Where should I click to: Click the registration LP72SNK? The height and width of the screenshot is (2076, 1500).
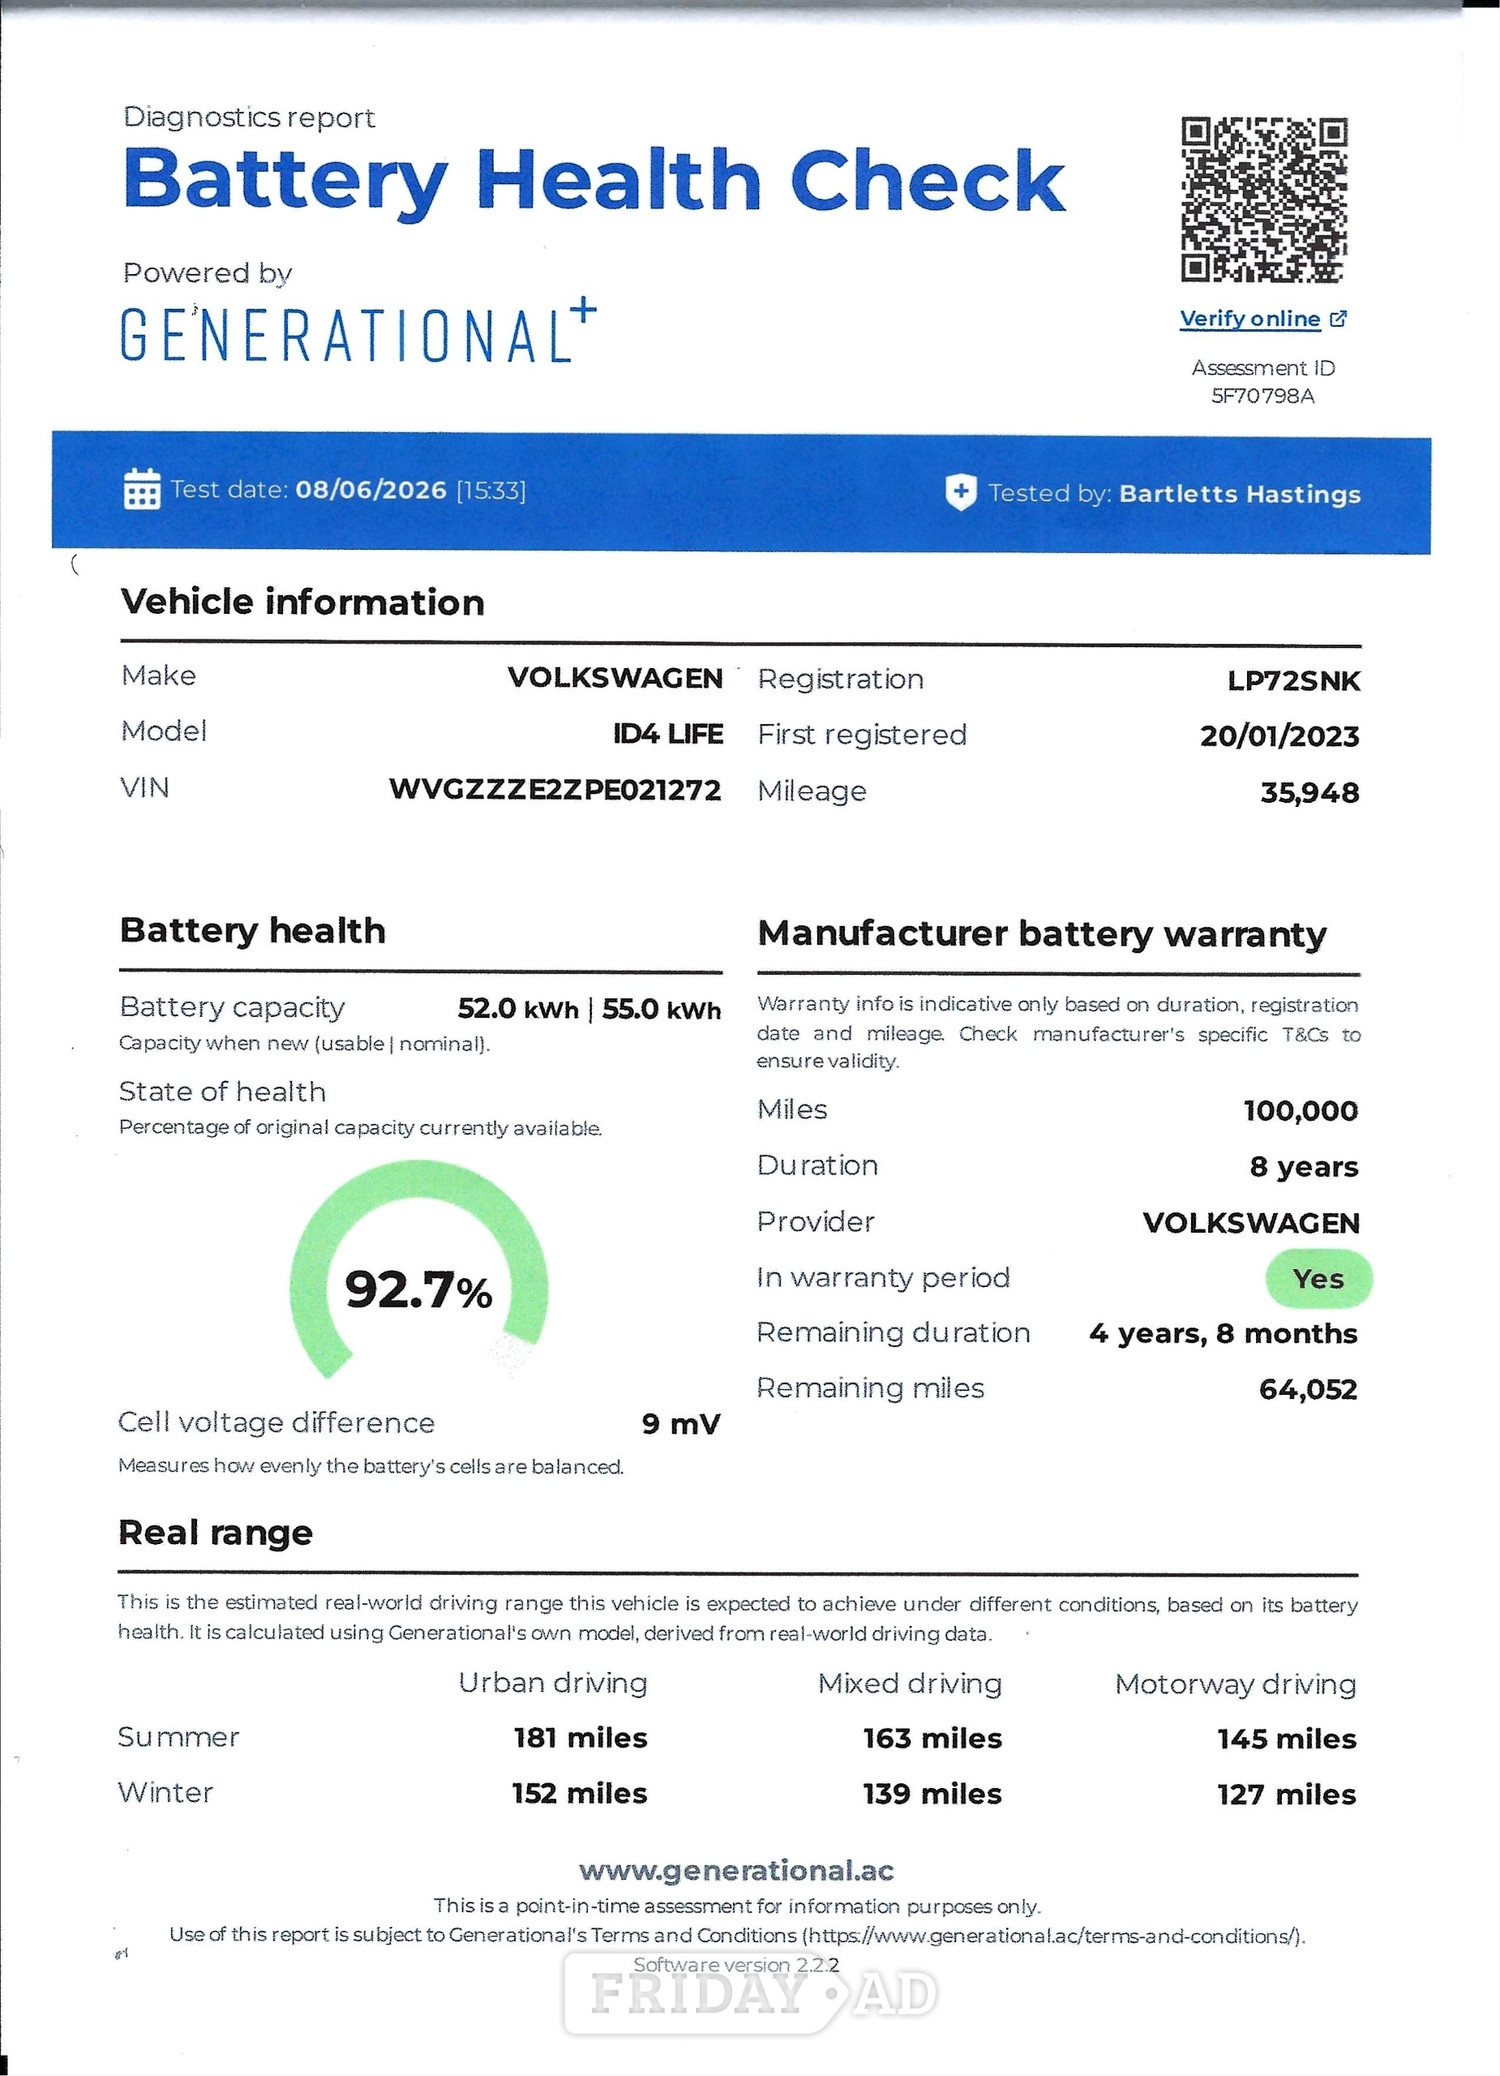(x=1294, y=681)
